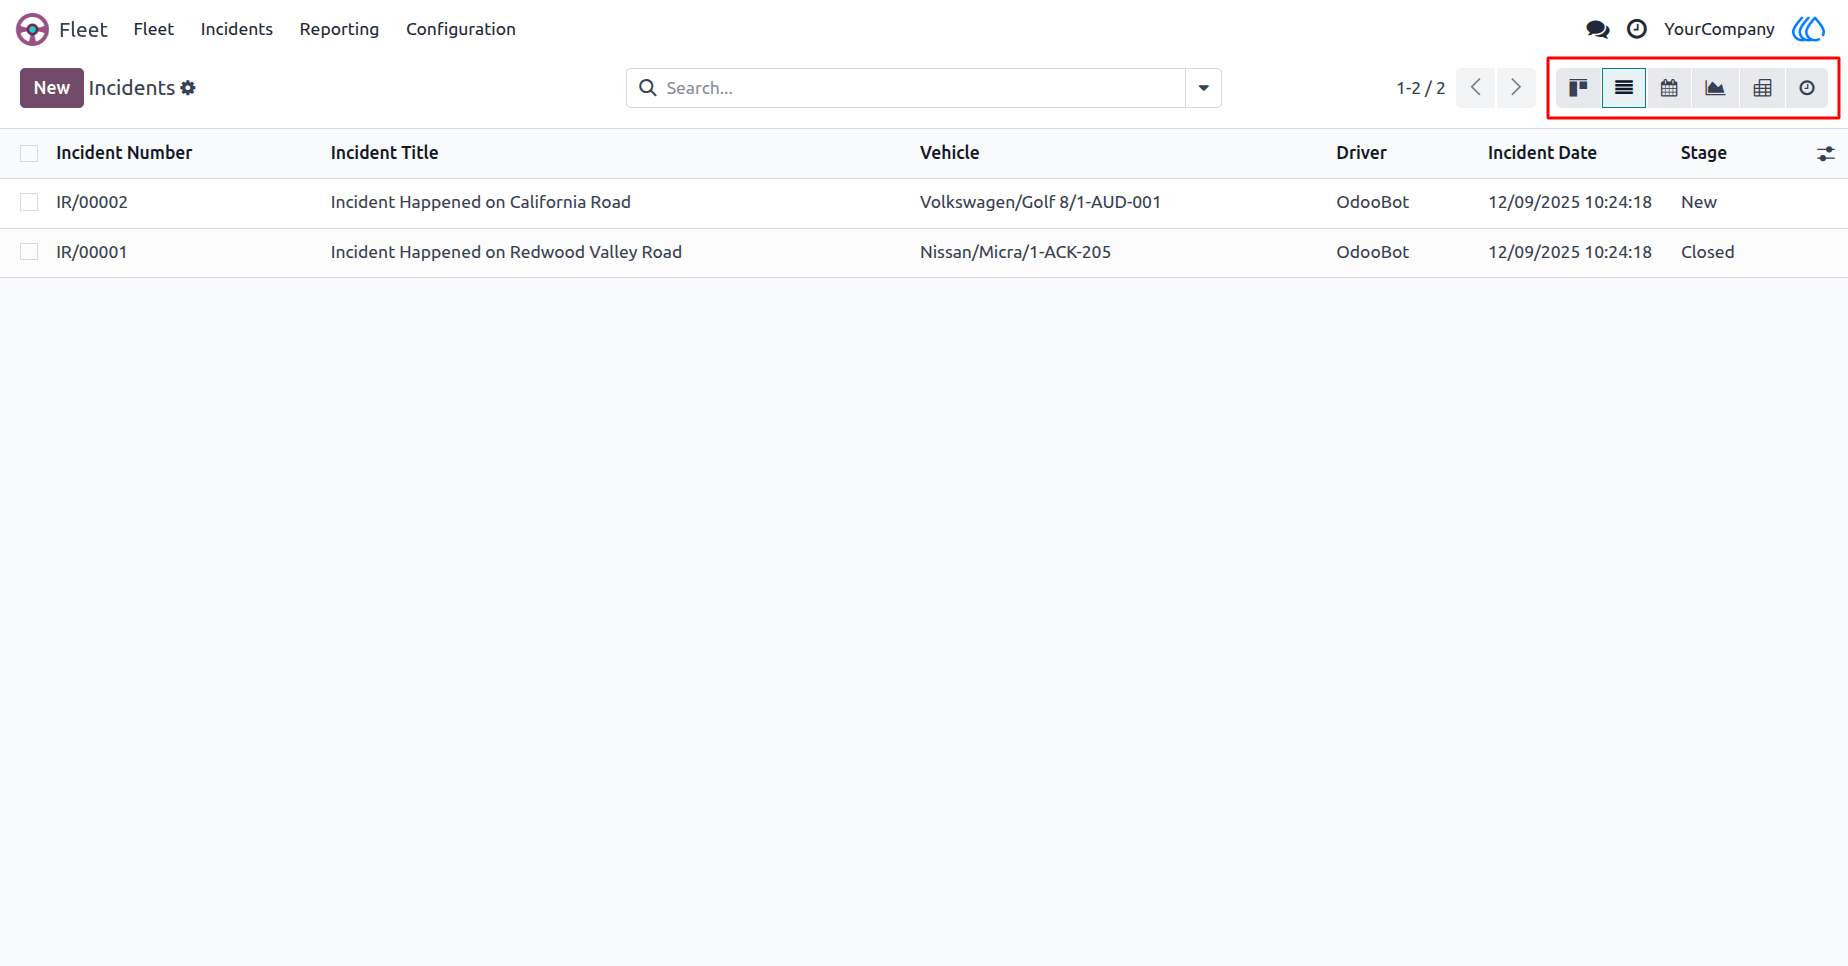Open the activities clock icon in the top bar
This screenshot has width=1848, height=966.
tap(1637, 29)
